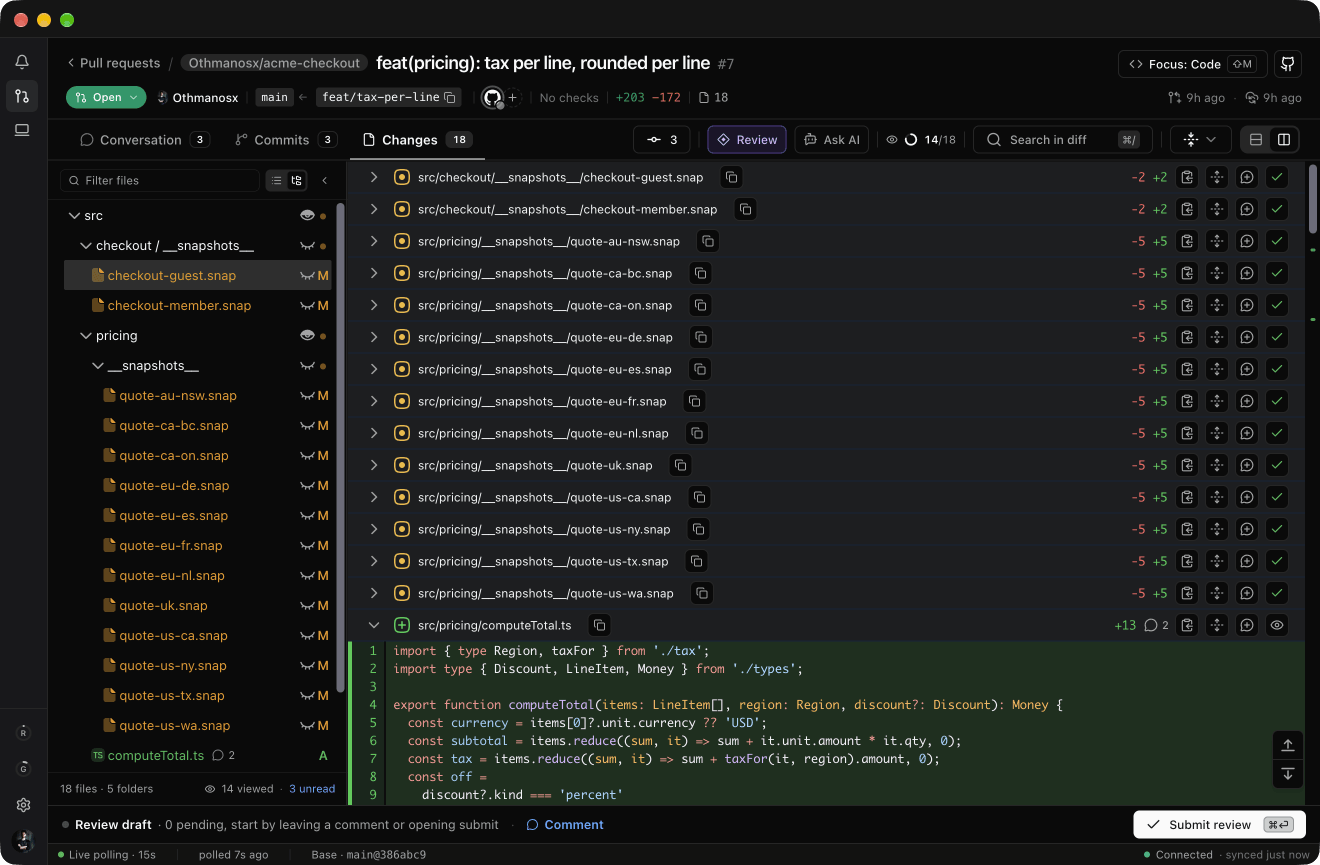Image resolution: width=1320 pixels, height=865 pixels.
Task: Open the notifications bell in left sidebar
Action: [x=22, y=62]
